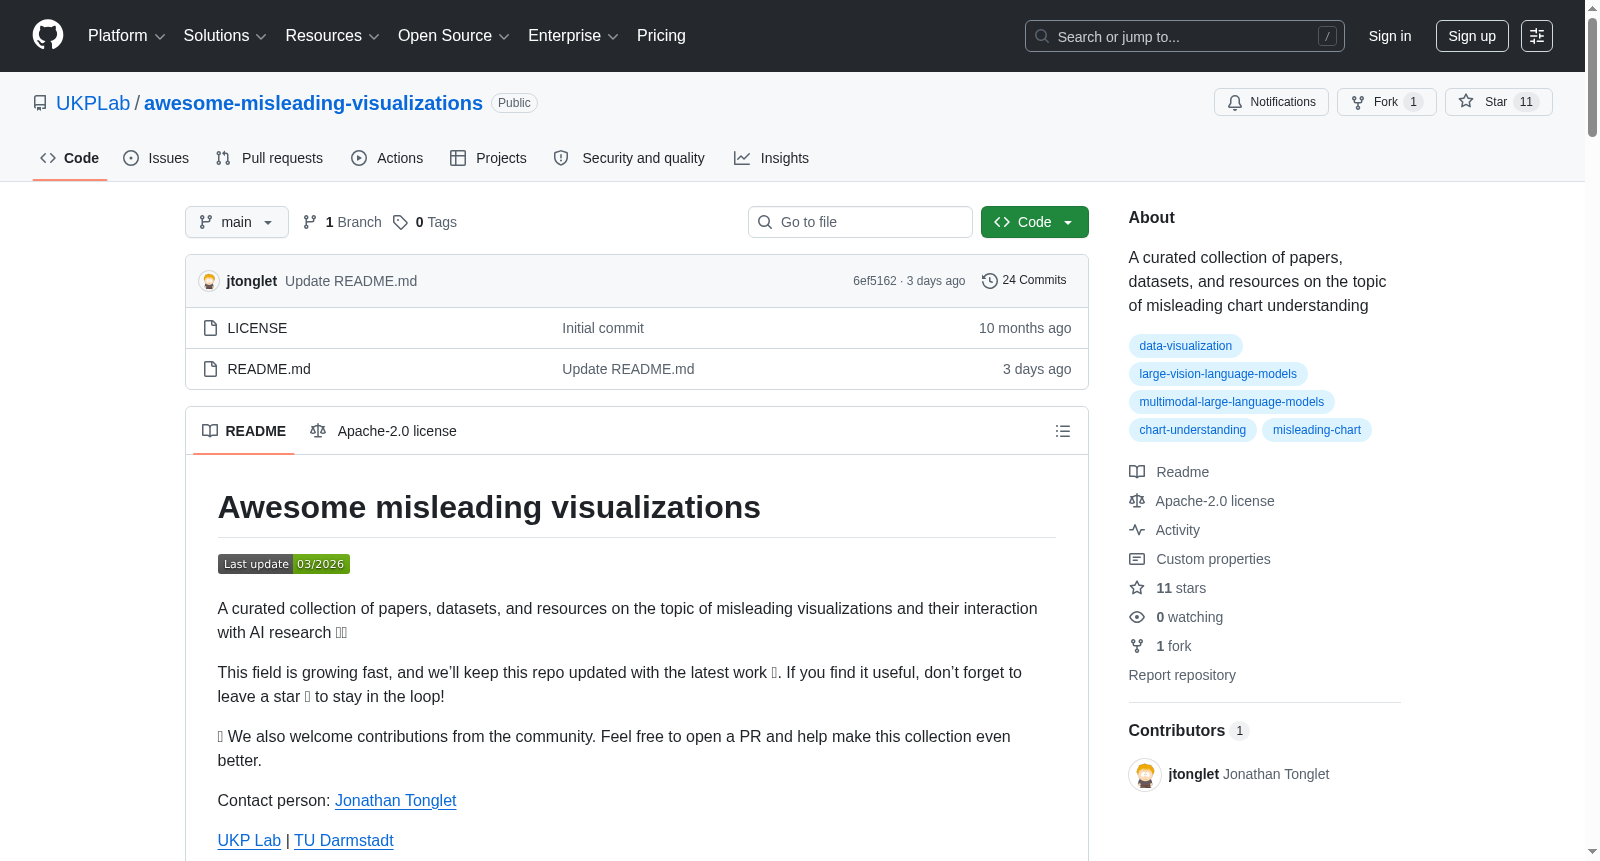Select the README tab
This screenshot has height=861, width=1600.
tap(244, 431)
